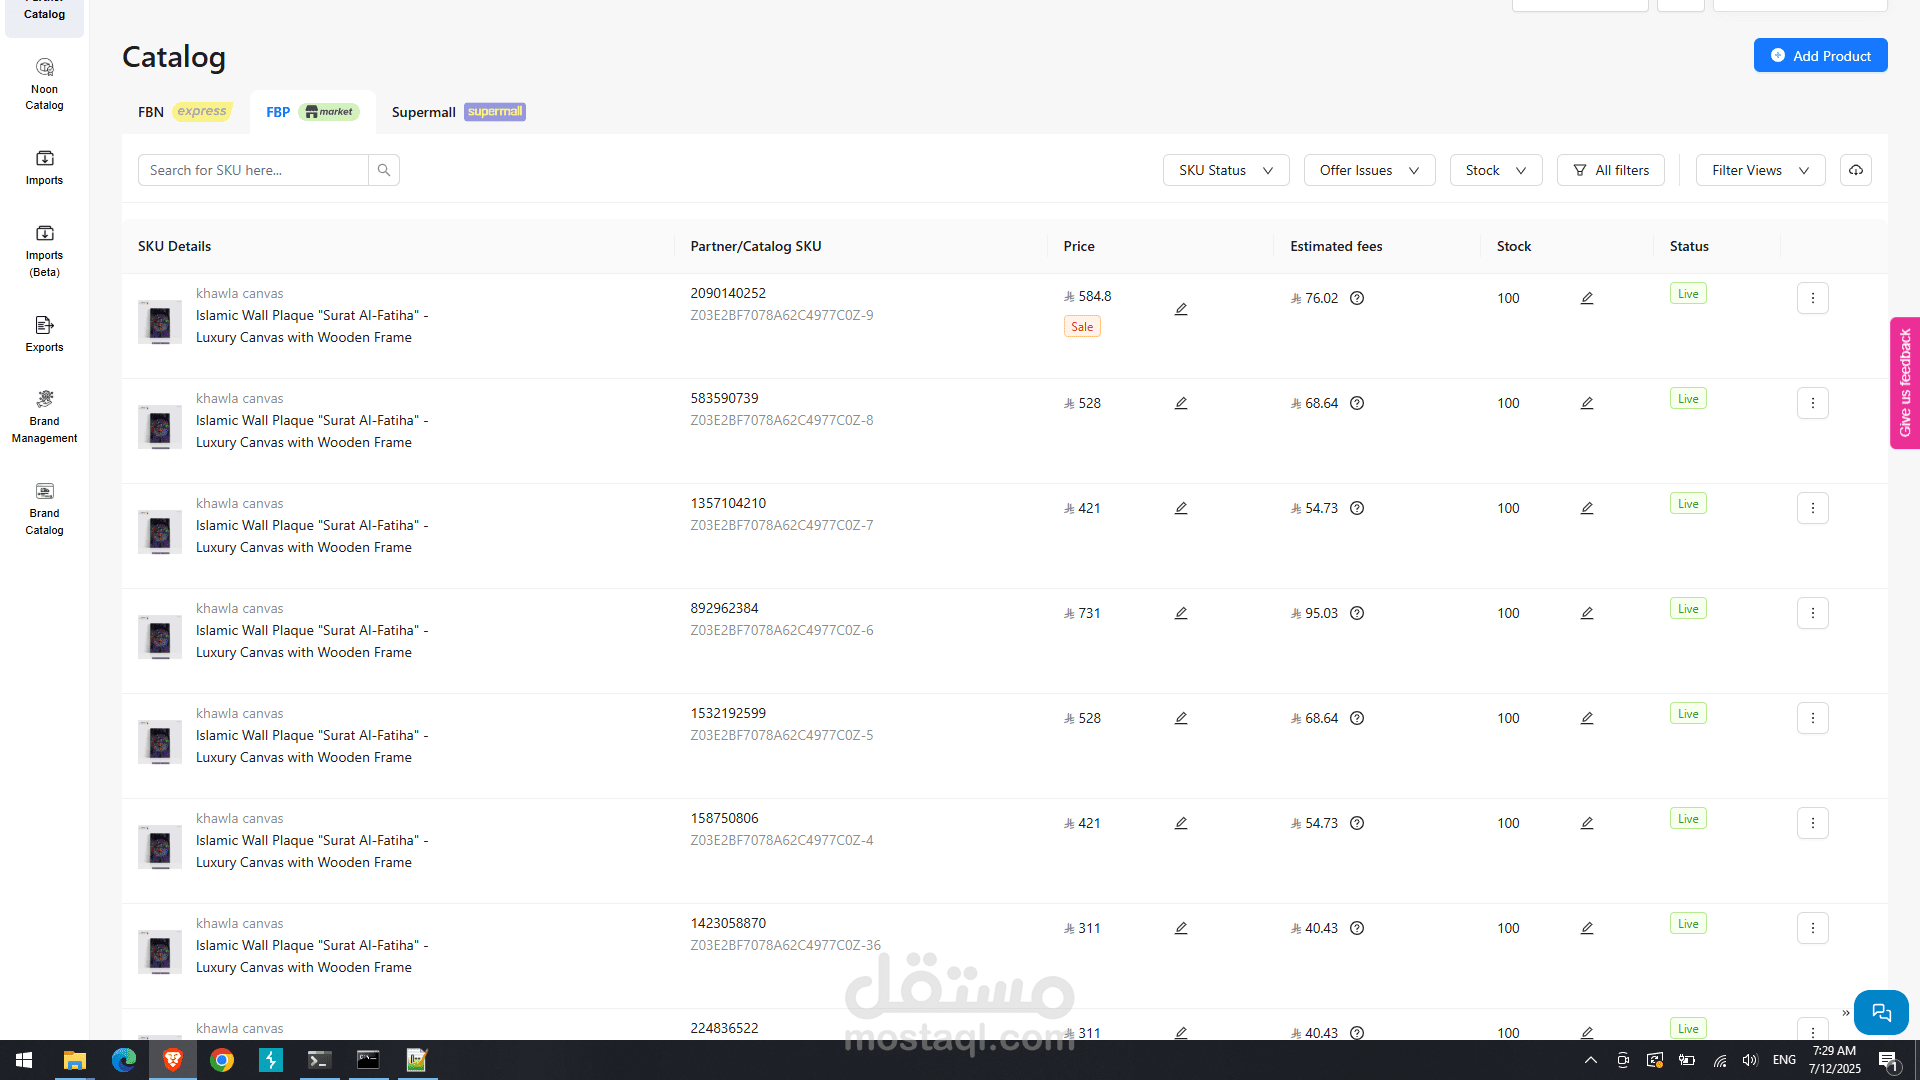
Task: Open Noon Catalog in sidebar
Action: click(x=44, y=84)
